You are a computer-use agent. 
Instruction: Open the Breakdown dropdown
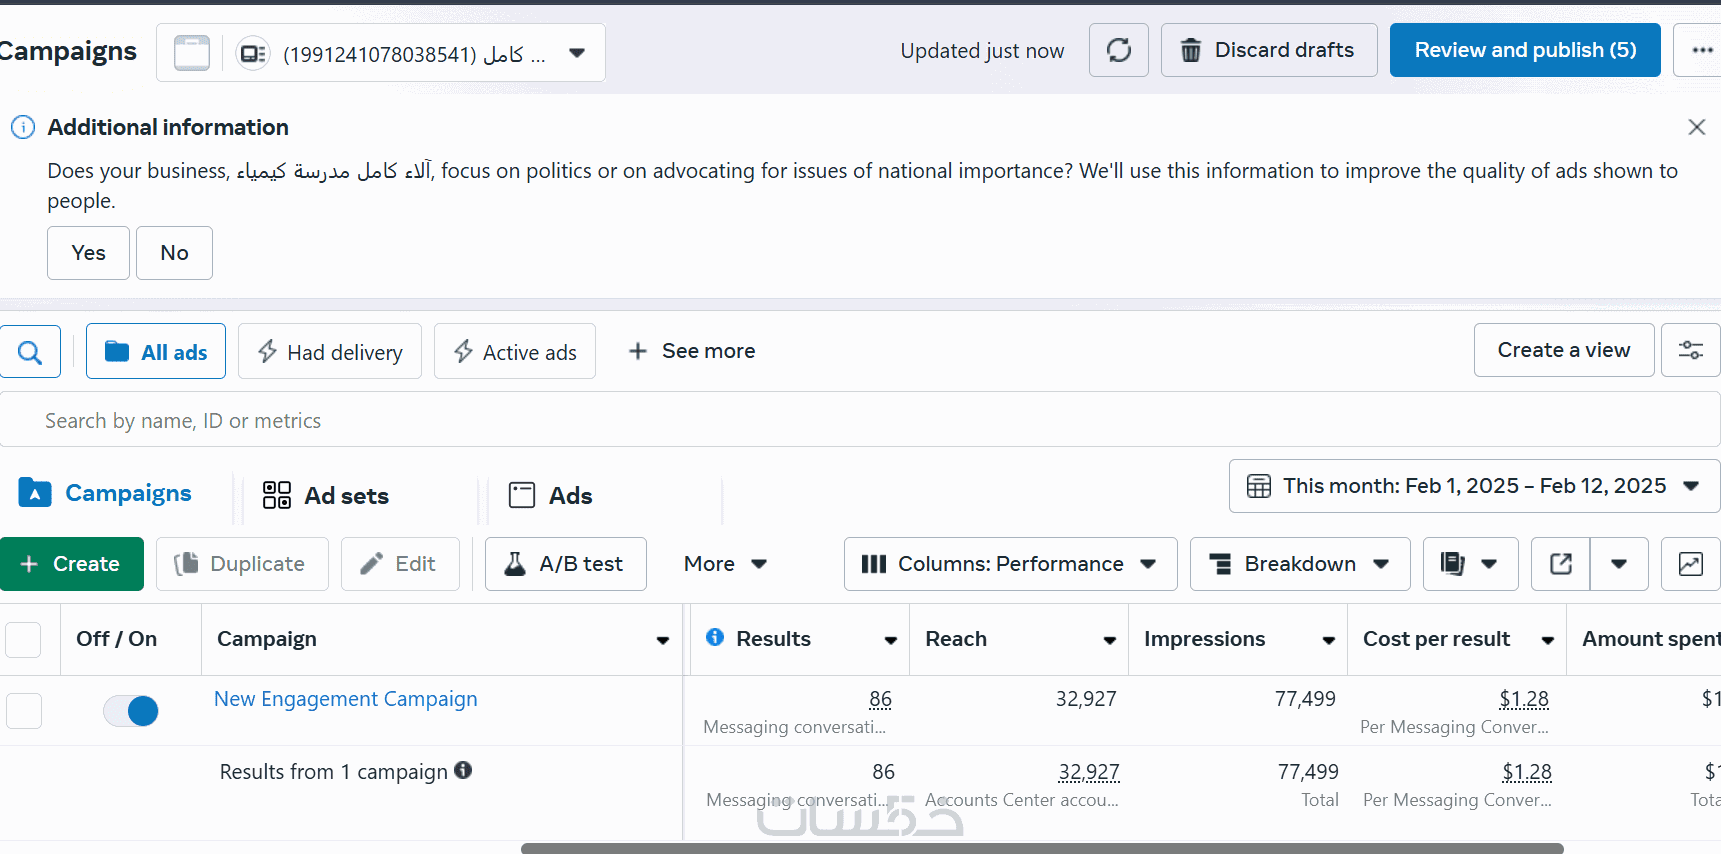coord(1299,564)
